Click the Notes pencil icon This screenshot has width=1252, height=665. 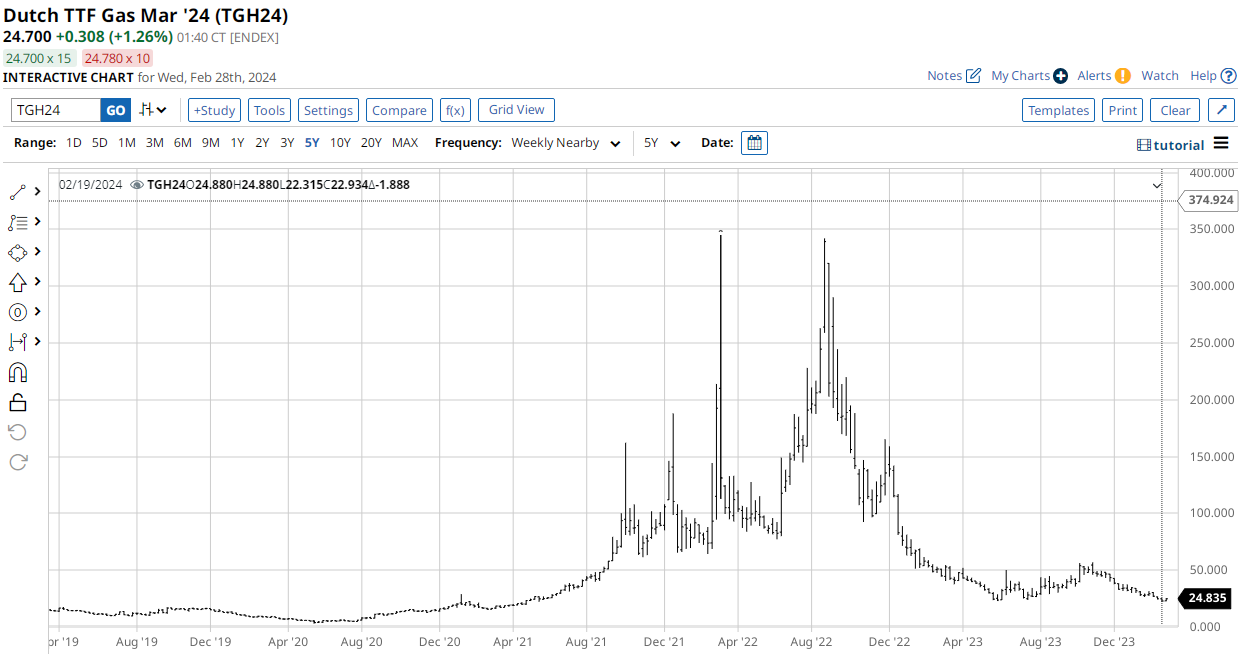click(x=973, y=76)
